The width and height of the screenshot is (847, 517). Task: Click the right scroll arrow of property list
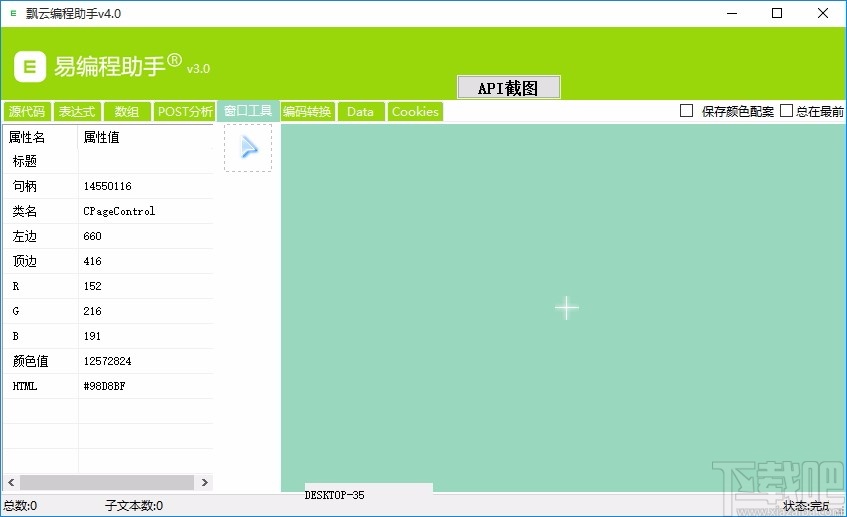[205, 482]
